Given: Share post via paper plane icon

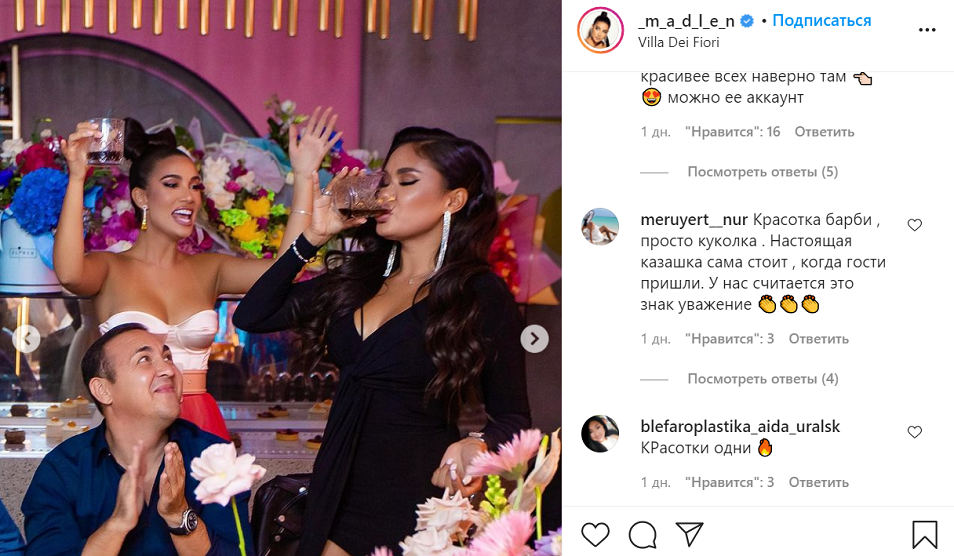Looking at the screenshot, I should 690,534.
